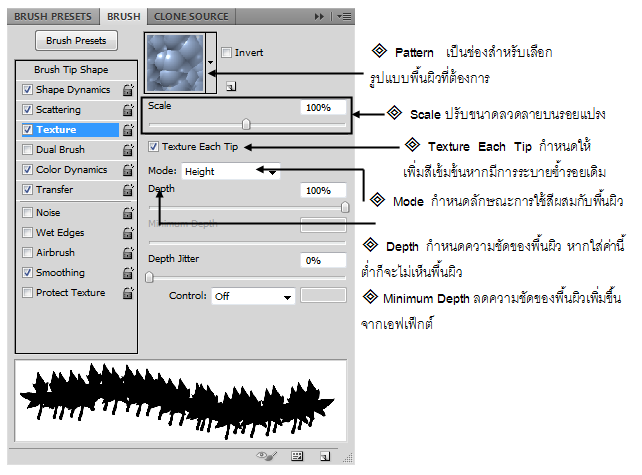
Task: Uncheck Color Dynamics checkbox
Action: tap(27, 170)
